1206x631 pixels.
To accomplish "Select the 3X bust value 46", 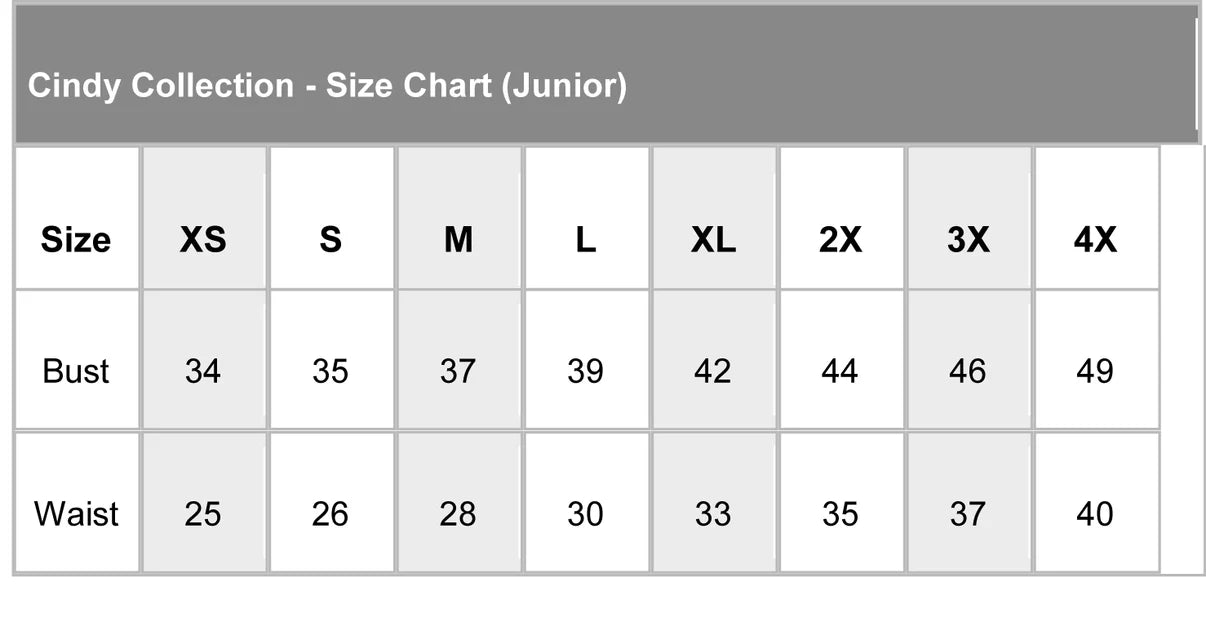I will 968,371.
